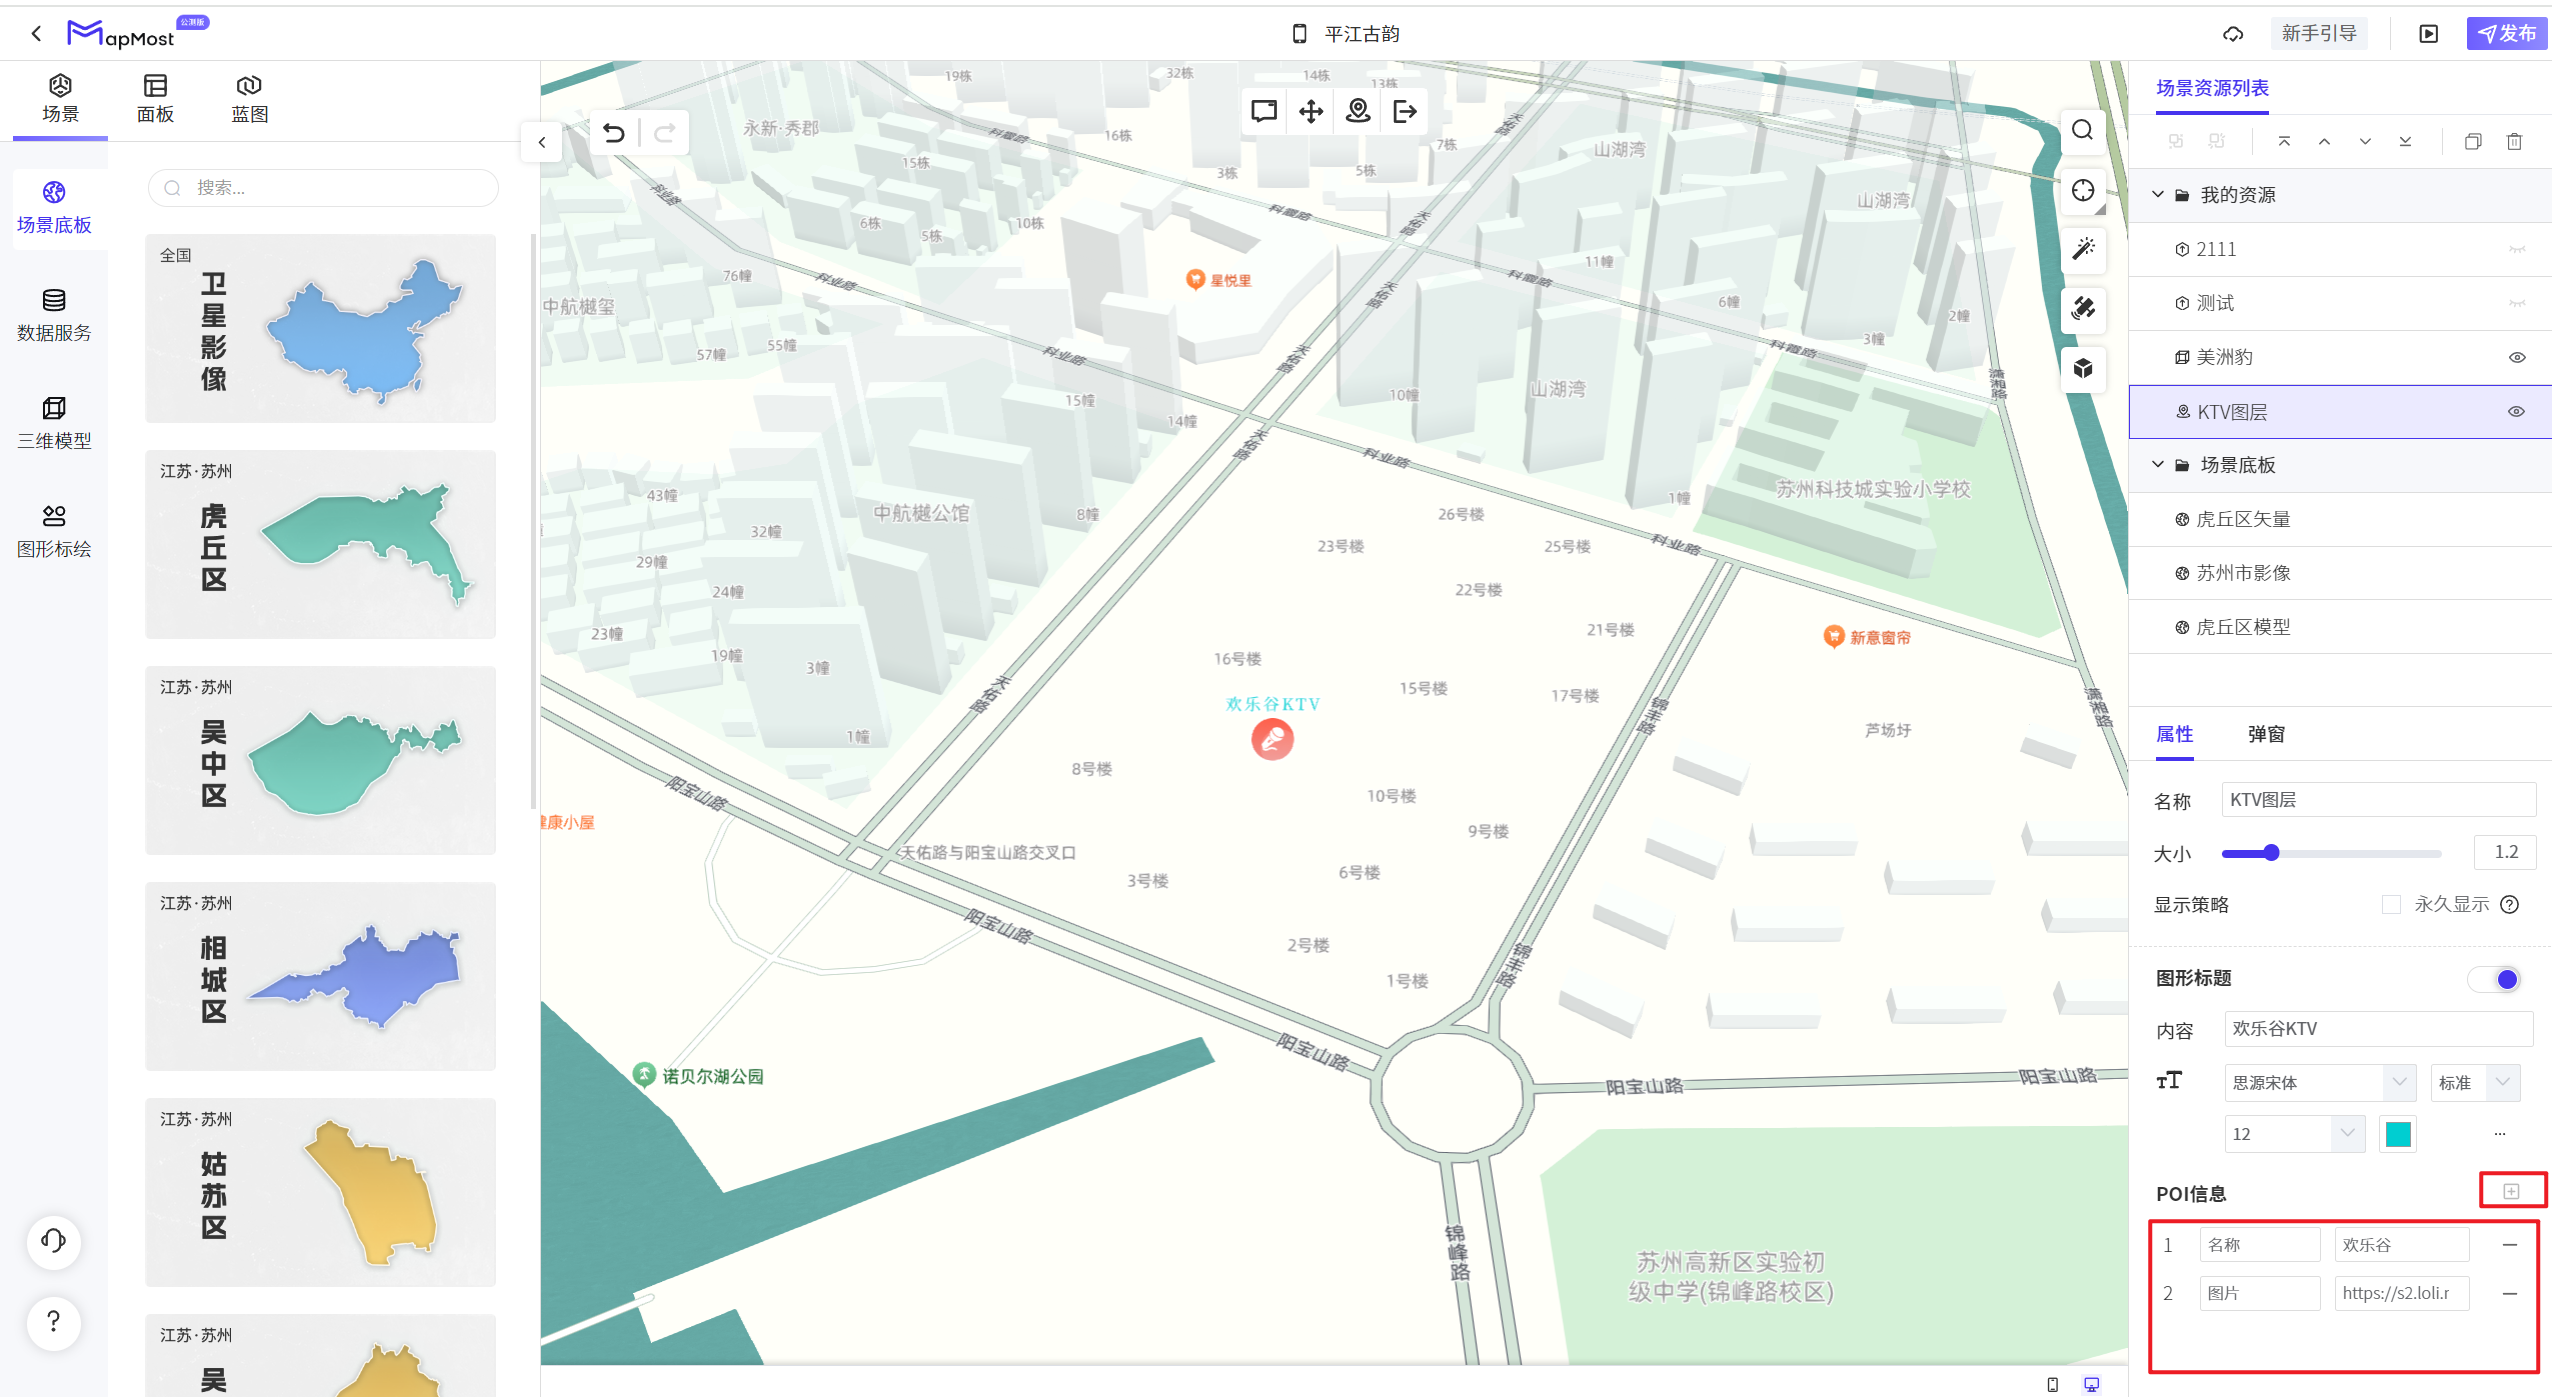2552x1397 pixels.
Task: Click the 搜索 search field
Action: 323,188
